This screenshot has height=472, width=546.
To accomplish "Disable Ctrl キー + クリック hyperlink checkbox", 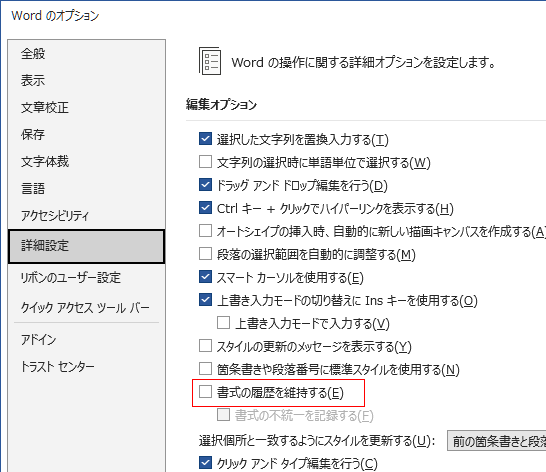I will point(205,208).
